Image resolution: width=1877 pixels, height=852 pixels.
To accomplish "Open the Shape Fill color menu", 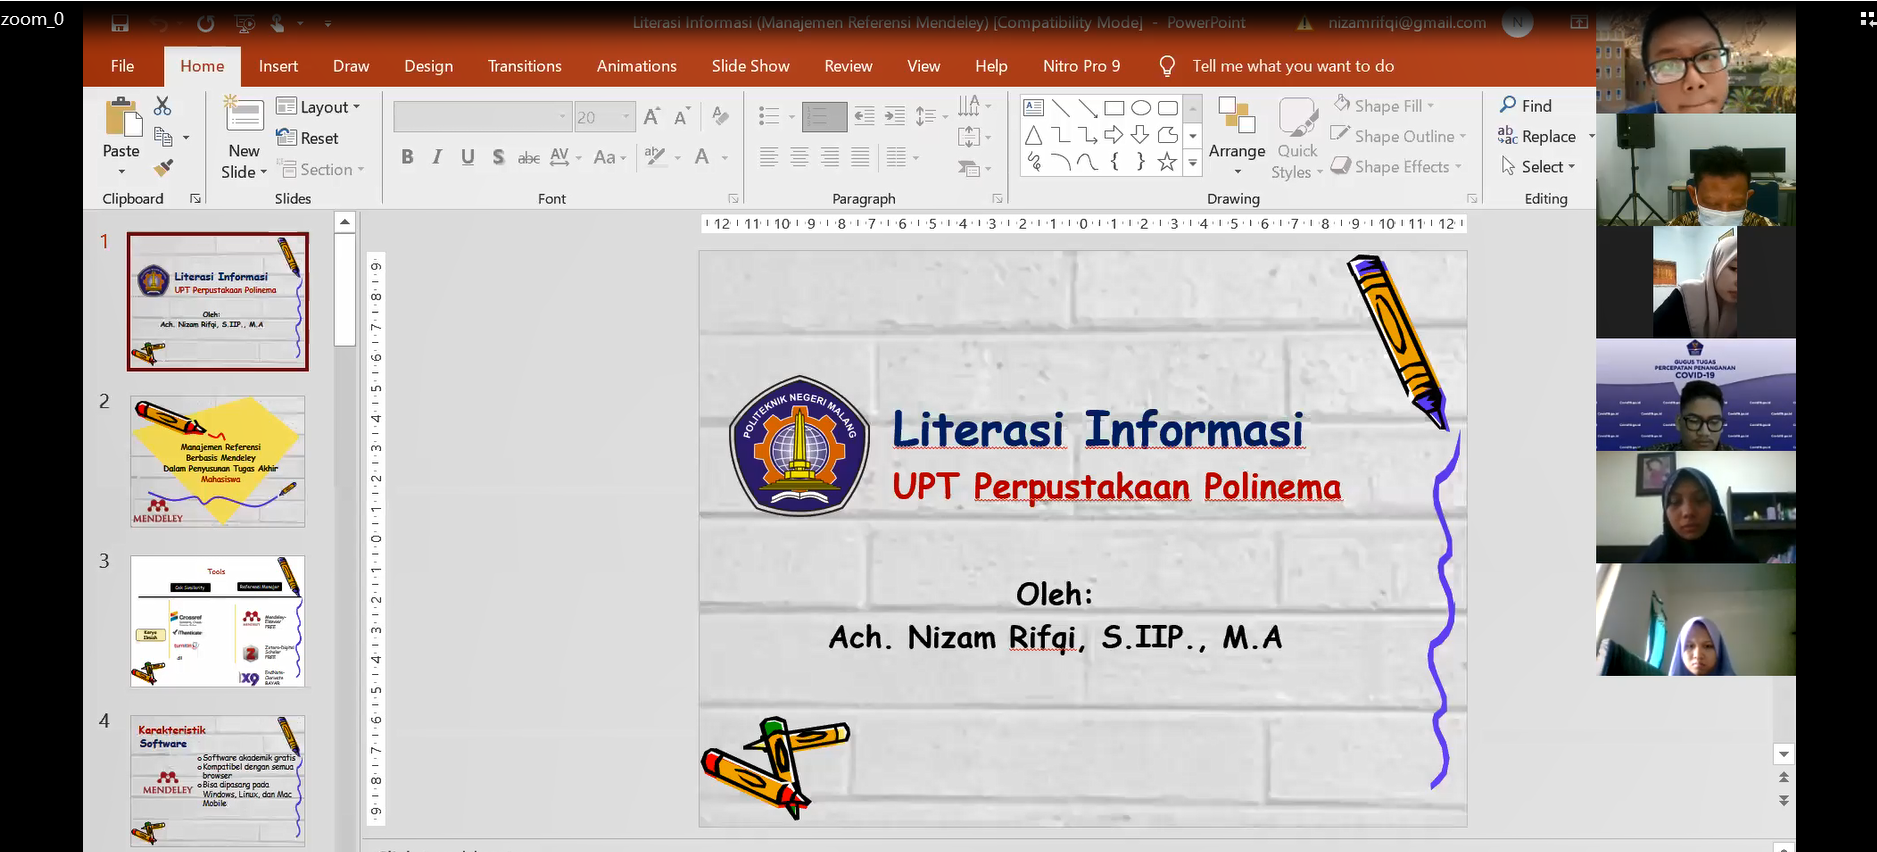I will [1384, 106].
